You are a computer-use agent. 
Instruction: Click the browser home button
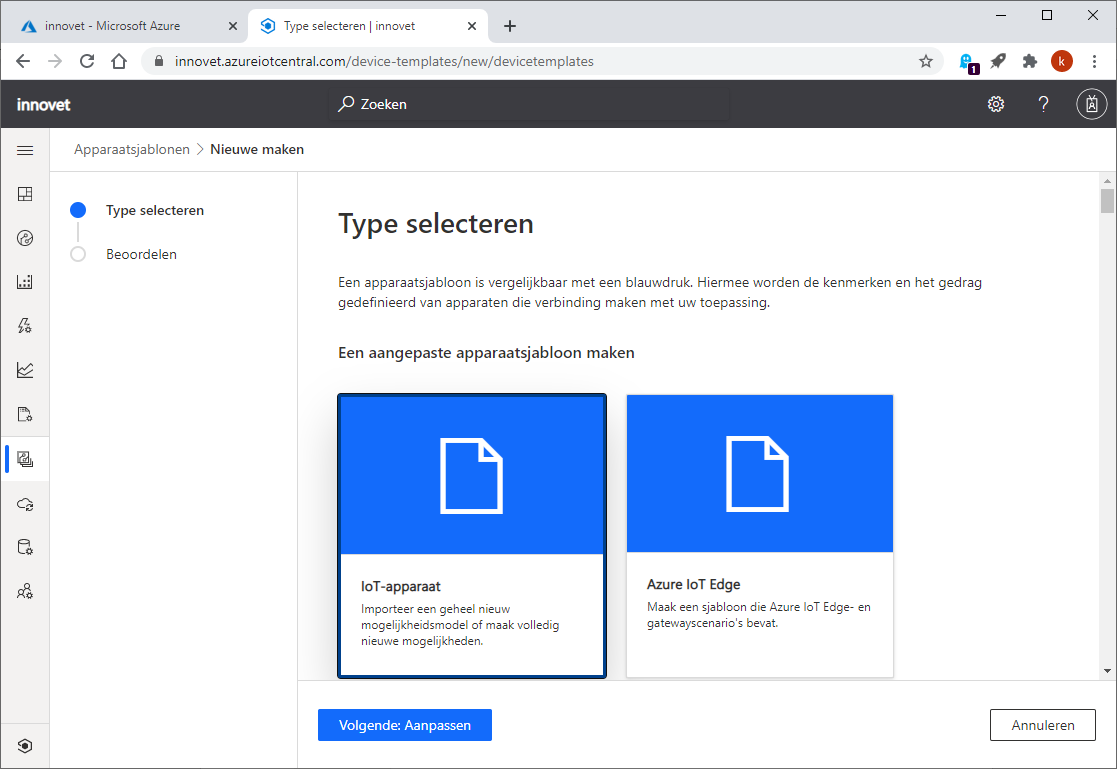point(119,61)
